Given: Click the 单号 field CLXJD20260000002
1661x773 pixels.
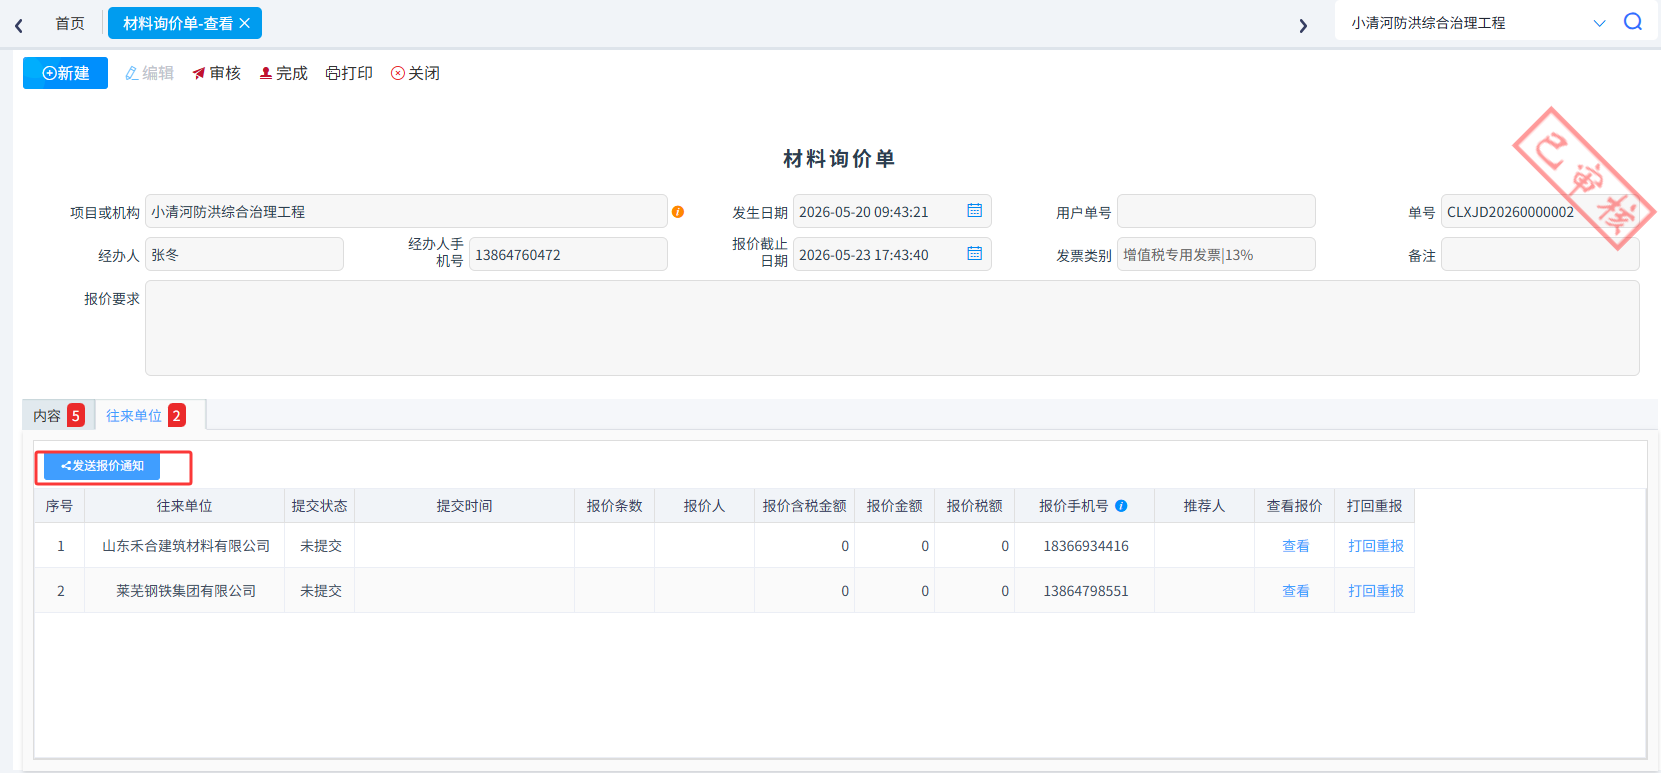Looking at the screenshot, I should click(1540, 211).
